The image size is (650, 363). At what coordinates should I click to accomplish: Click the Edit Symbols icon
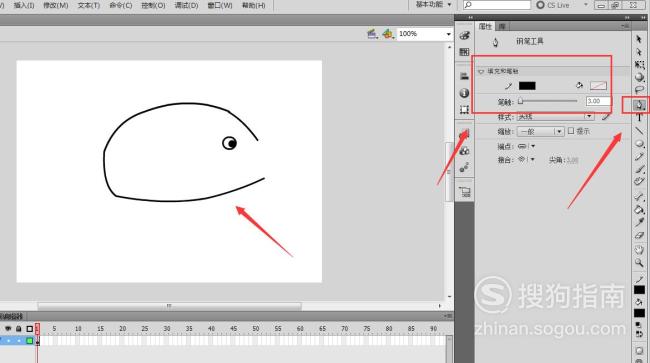tap(388, 34)
